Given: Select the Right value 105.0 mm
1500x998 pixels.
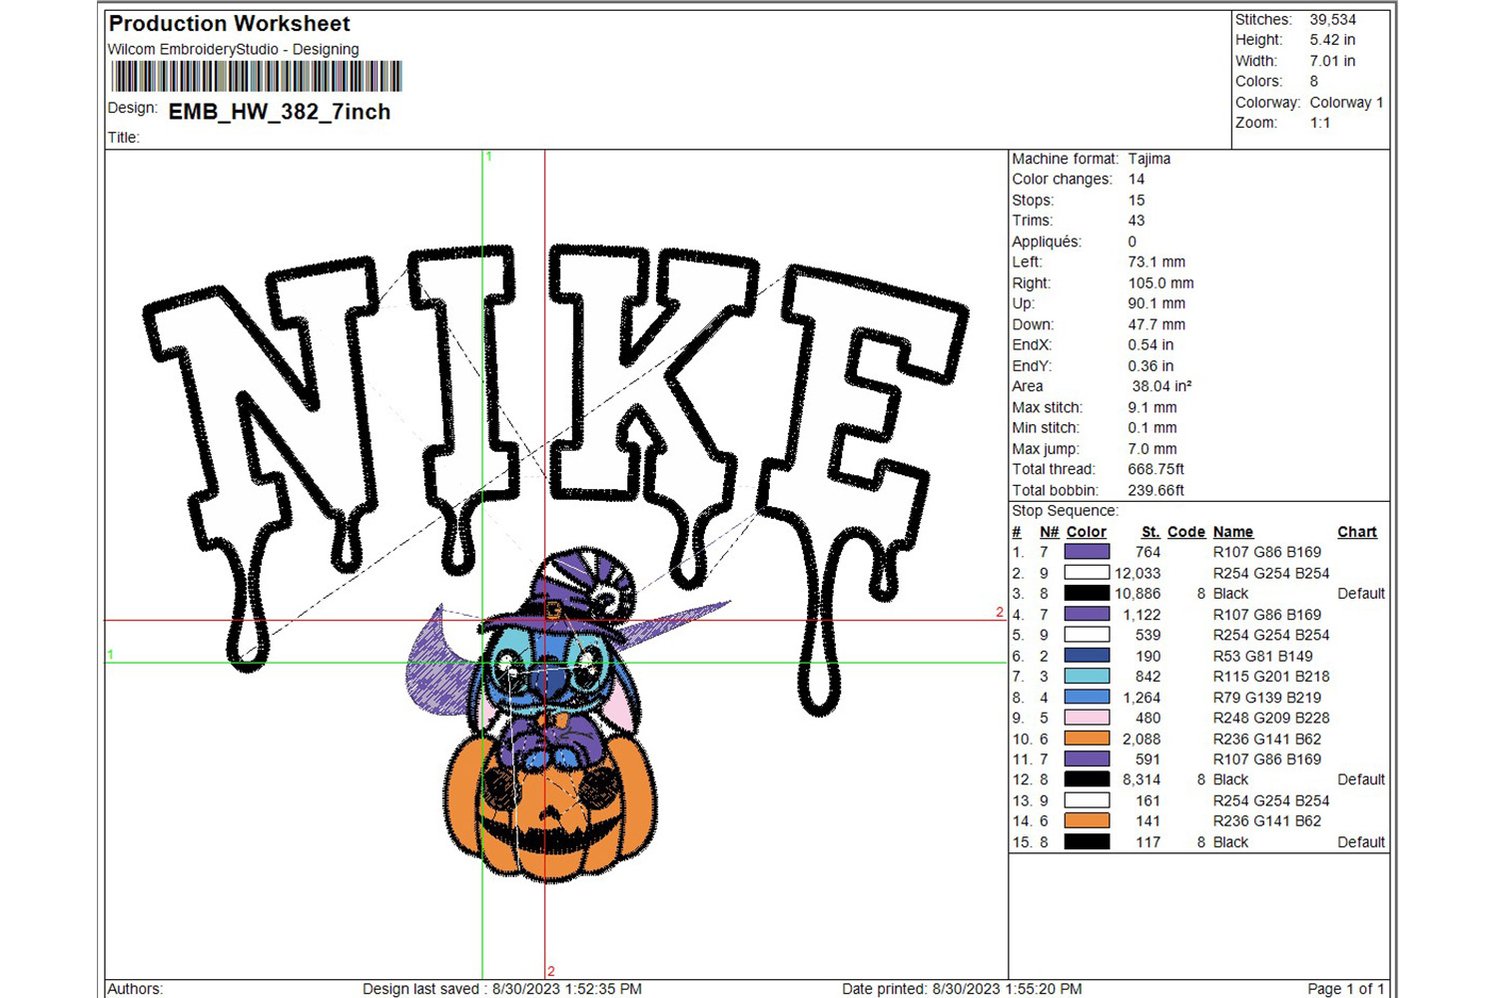Looking at the screenshot, I should click(1161, 283).
